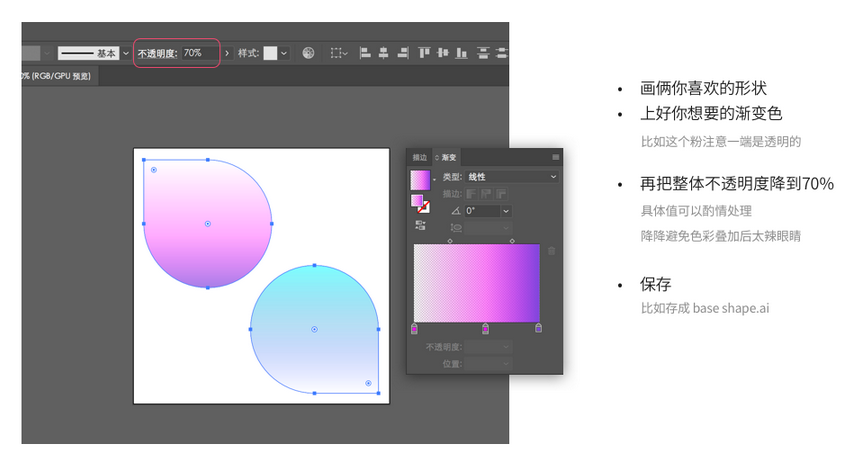Click the 不透明度 70% input field
Viewport: 845px width, 464px height.
coord(200,53)
